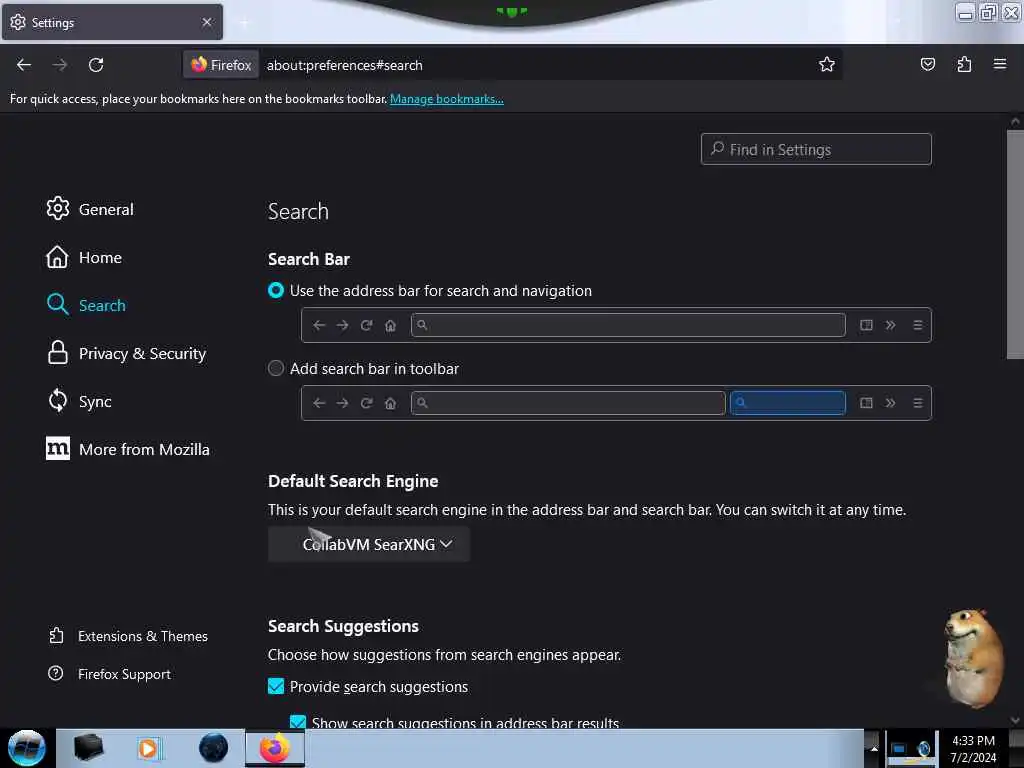Select the Search settings category
Viewport: 1024px width, 768px height.
86,305
